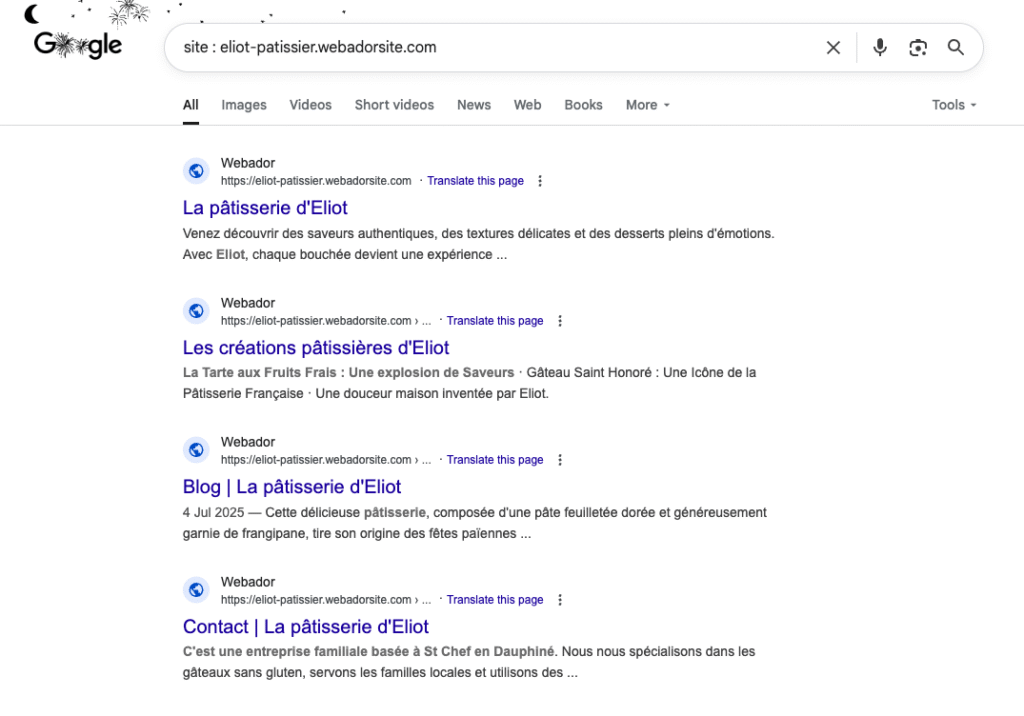Click the magnifying glass search icon
The width and height of the screenshot is (1024, 716).
click(x=955, y=47)
